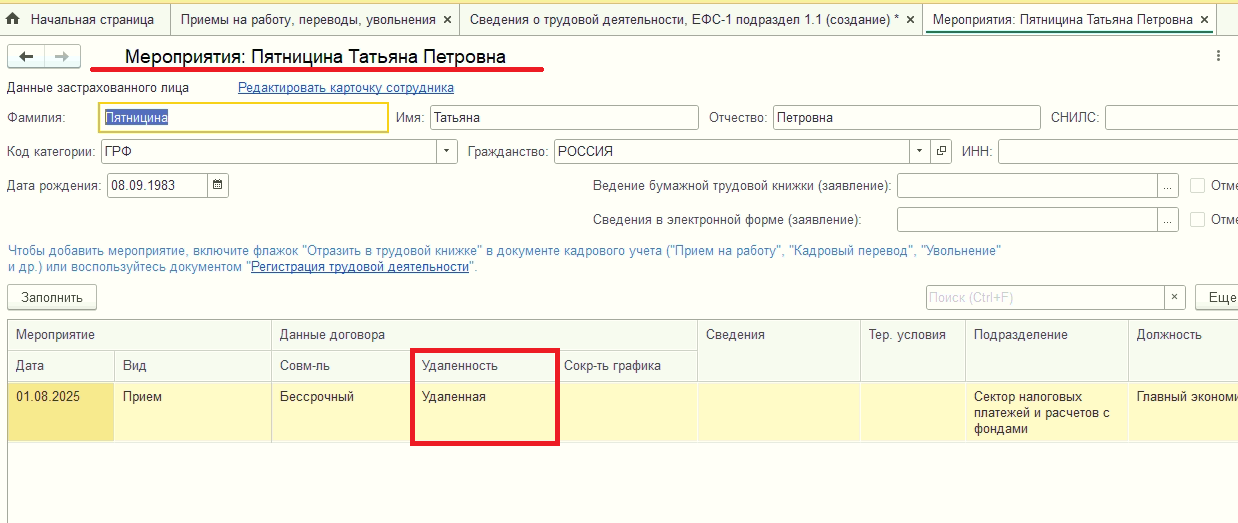Select the Главный экономист position cell
1238x523 pixels.
(x=1183, y=412)
